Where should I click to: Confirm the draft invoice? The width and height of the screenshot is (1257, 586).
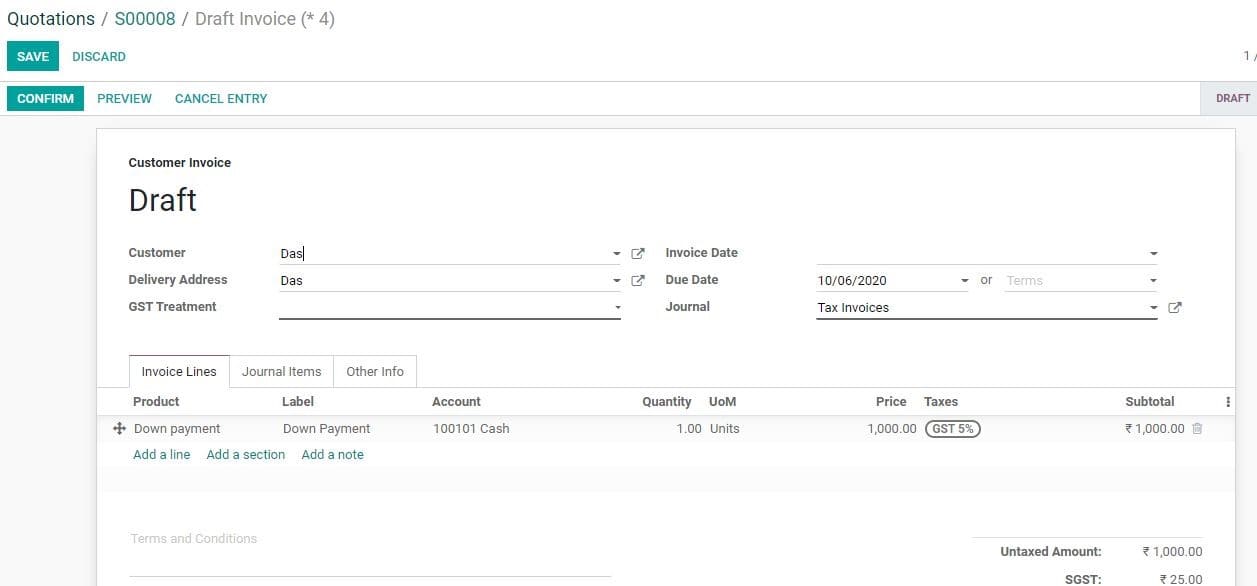tap(44, 98)
